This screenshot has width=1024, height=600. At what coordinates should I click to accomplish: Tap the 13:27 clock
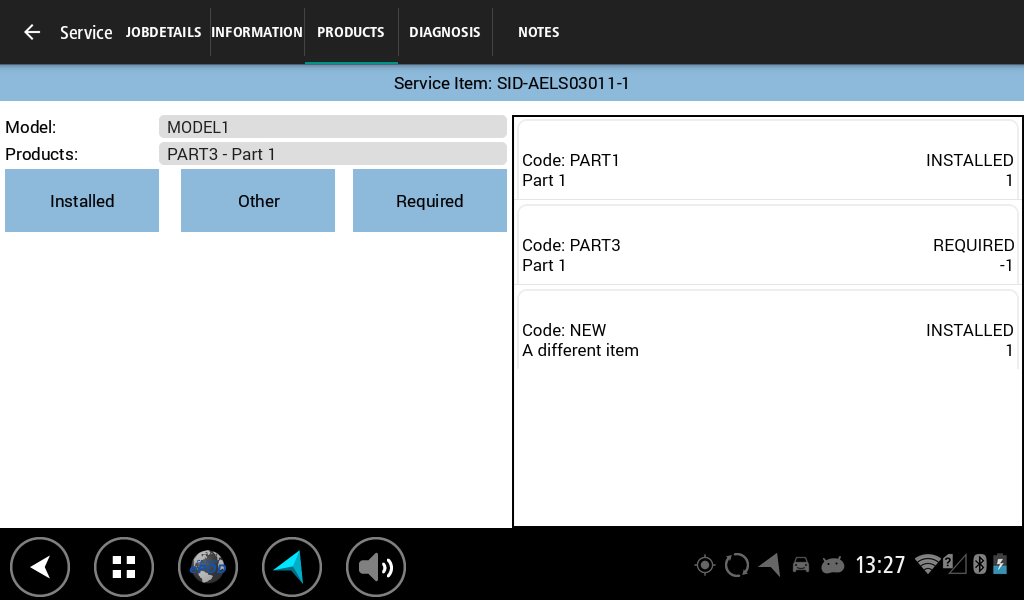point(880,565)
